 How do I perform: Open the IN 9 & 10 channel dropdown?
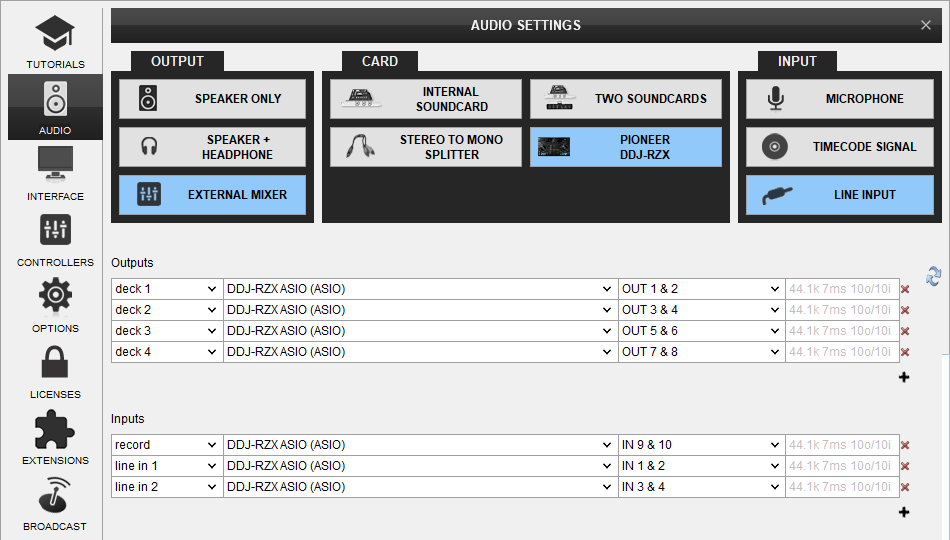[x=702, y=445]
